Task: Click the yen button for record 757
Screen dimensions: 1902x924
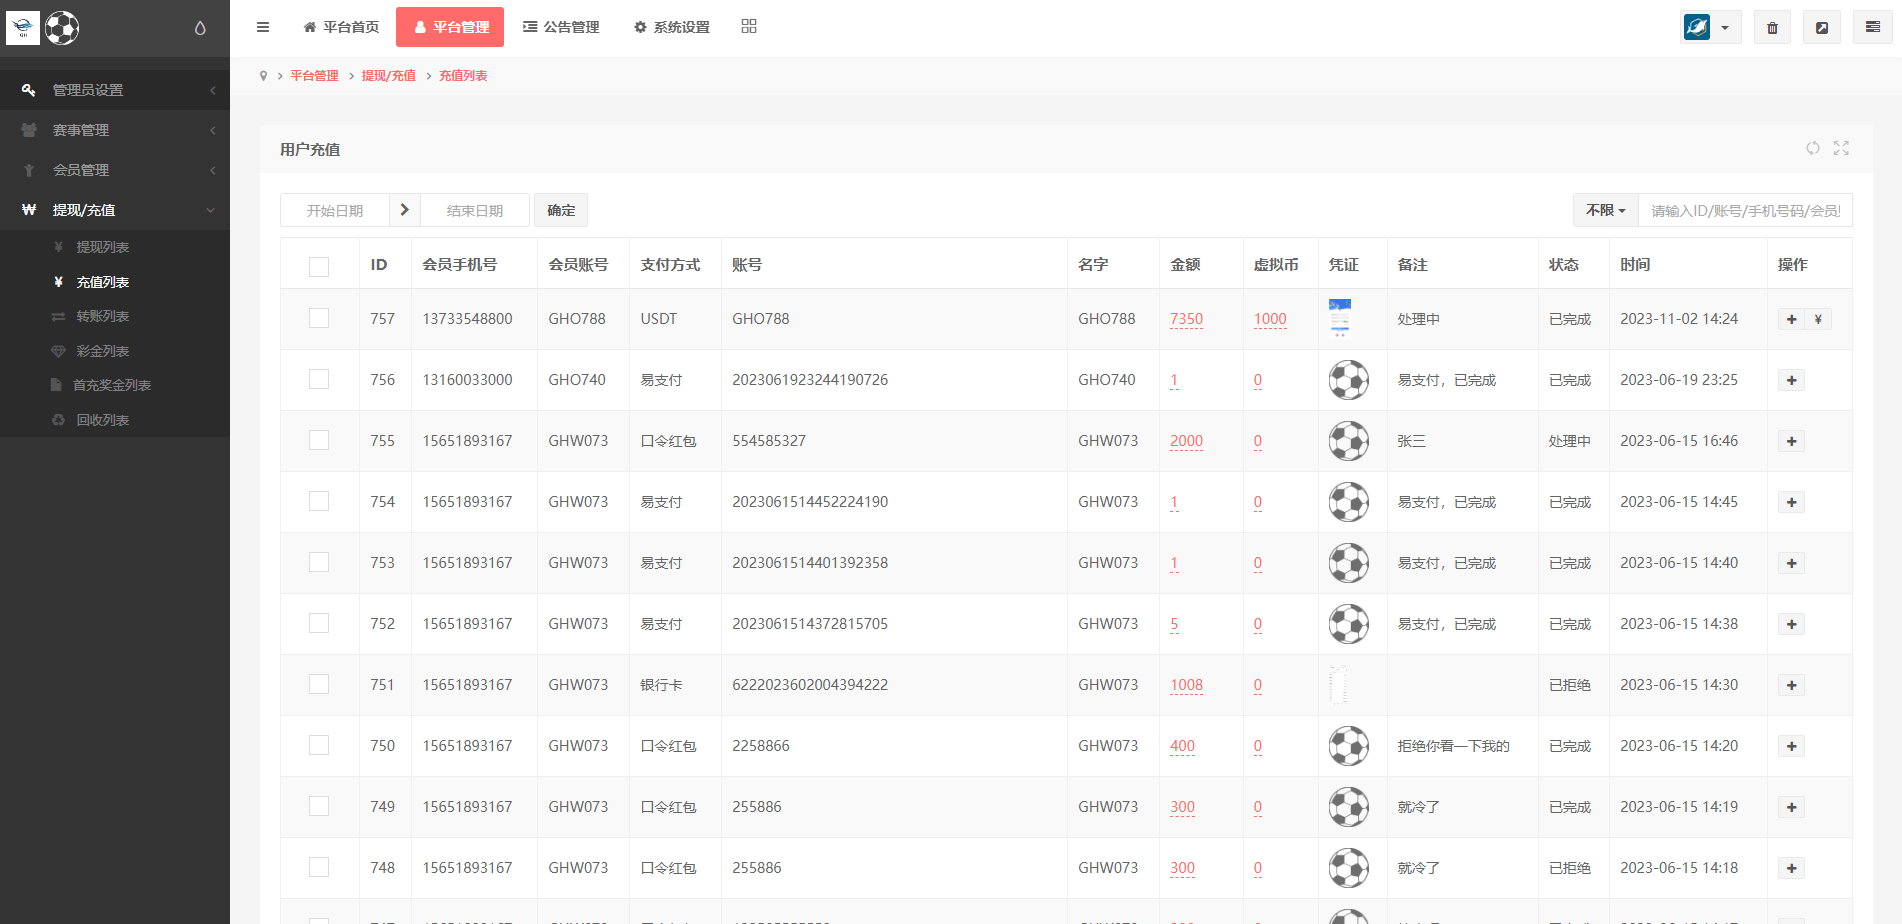Action: 1818,319
